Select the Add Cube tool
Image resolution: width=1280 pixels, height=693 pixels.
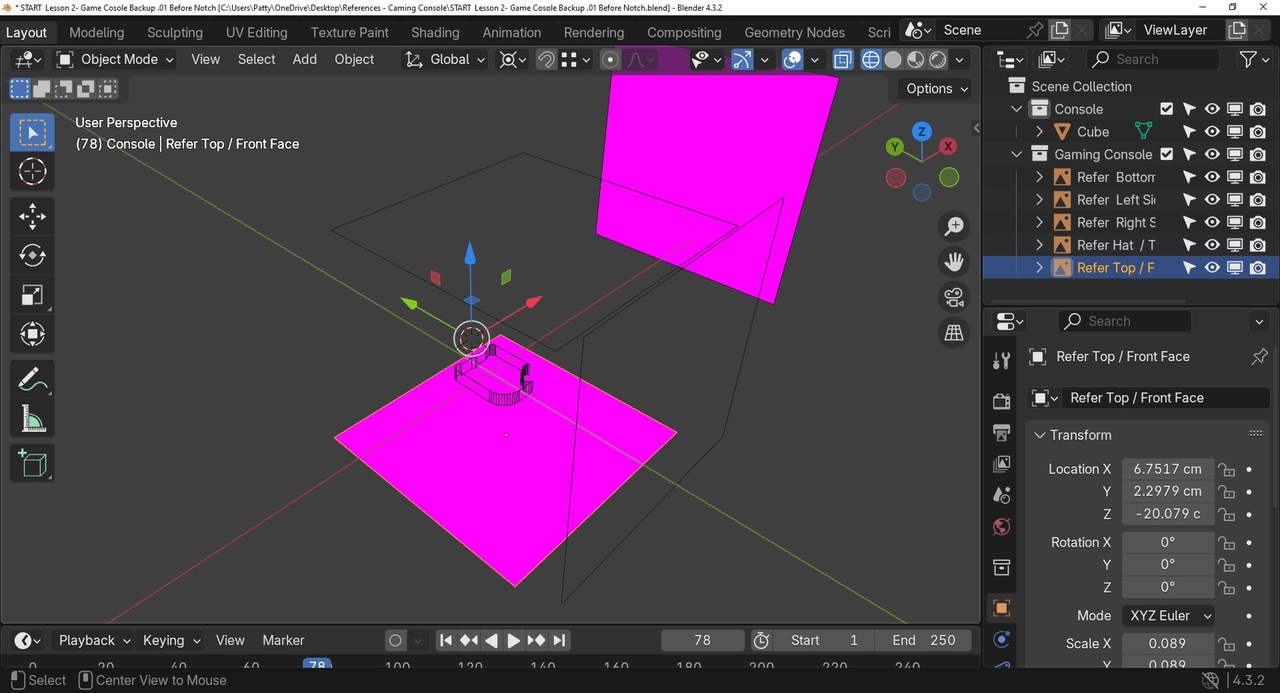[x=32, y=463]
